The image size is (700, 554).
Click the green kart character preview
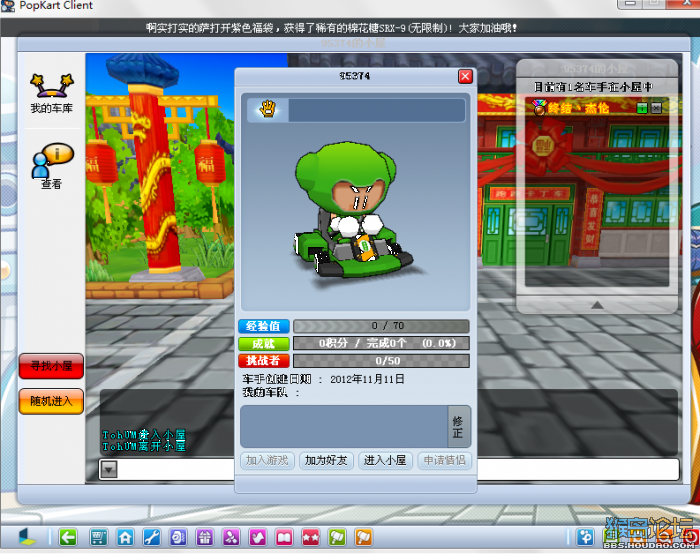click(355, 214)
